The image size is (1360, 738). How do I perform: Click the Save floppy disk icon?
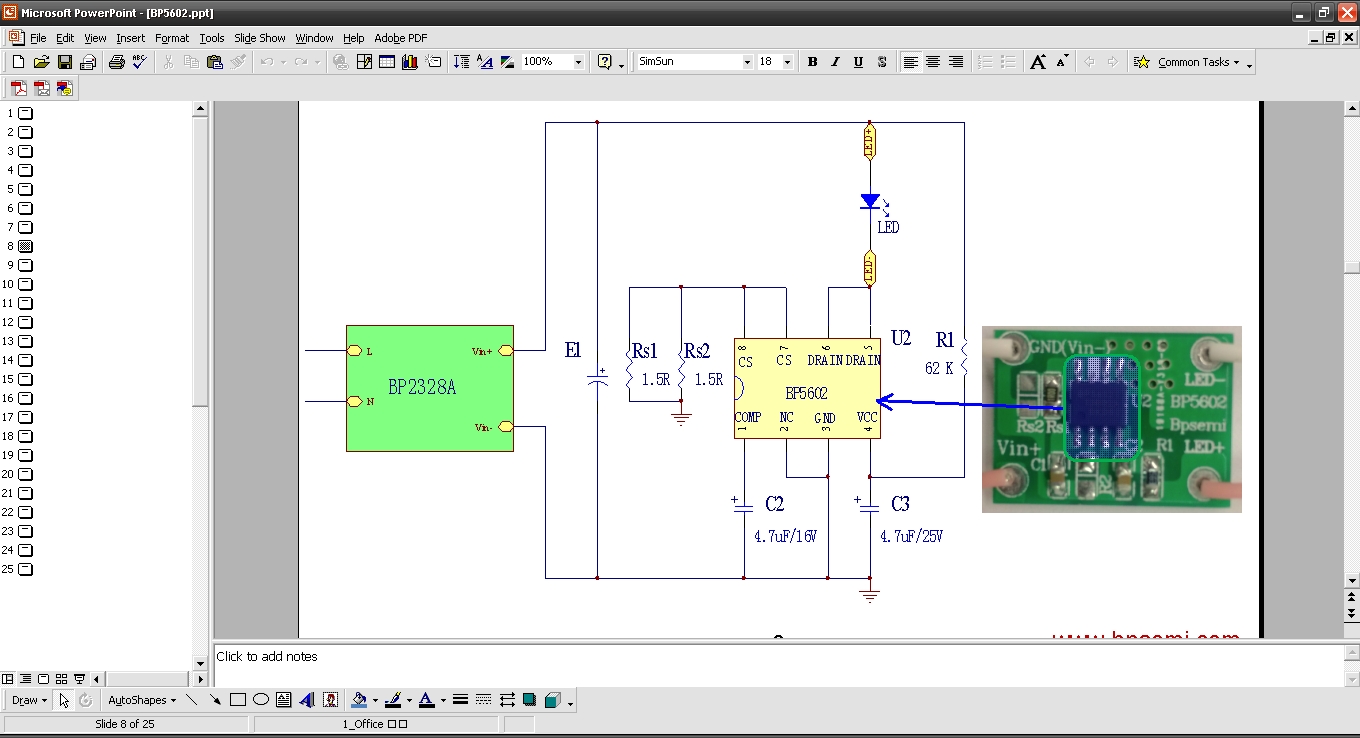click(x=64, y=62)
